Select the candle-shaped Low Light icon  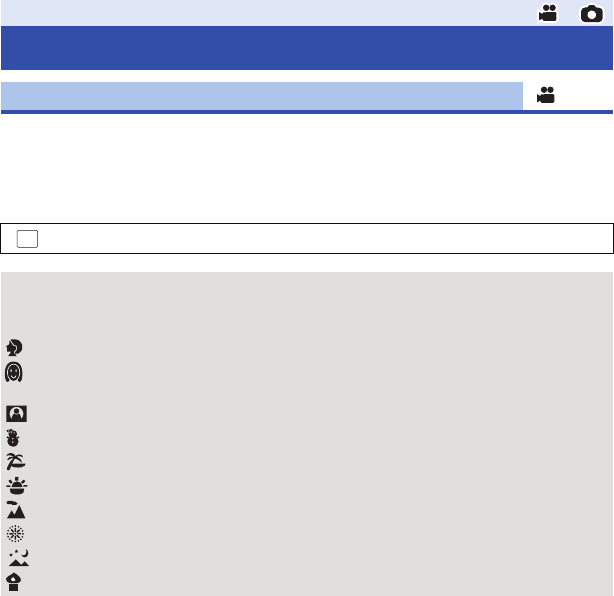coord(13,582)
